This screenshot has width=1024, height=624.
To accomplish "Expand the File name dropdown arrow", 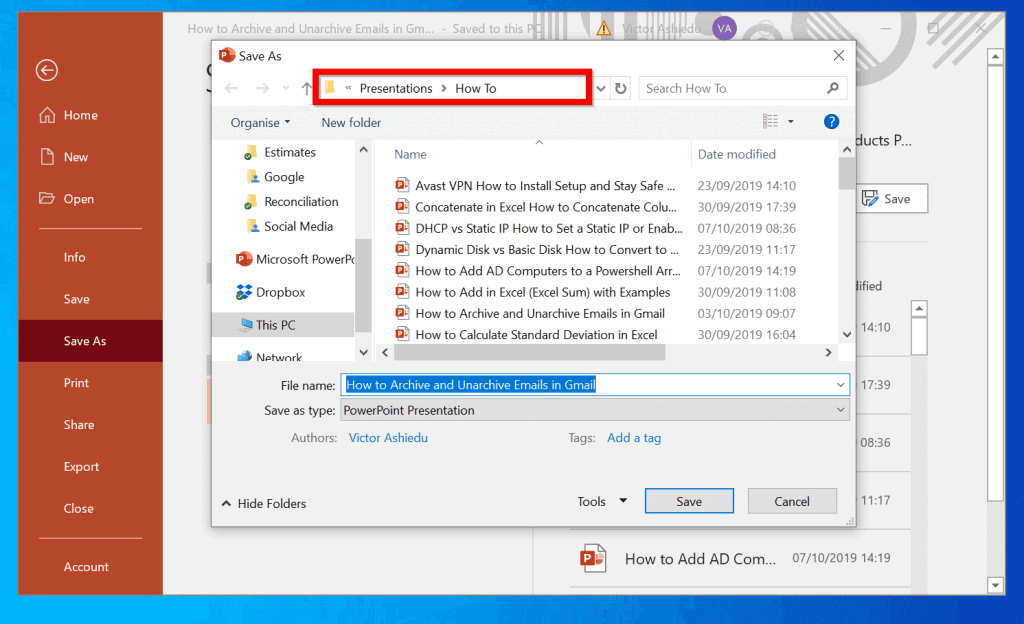I will point(840,384).
